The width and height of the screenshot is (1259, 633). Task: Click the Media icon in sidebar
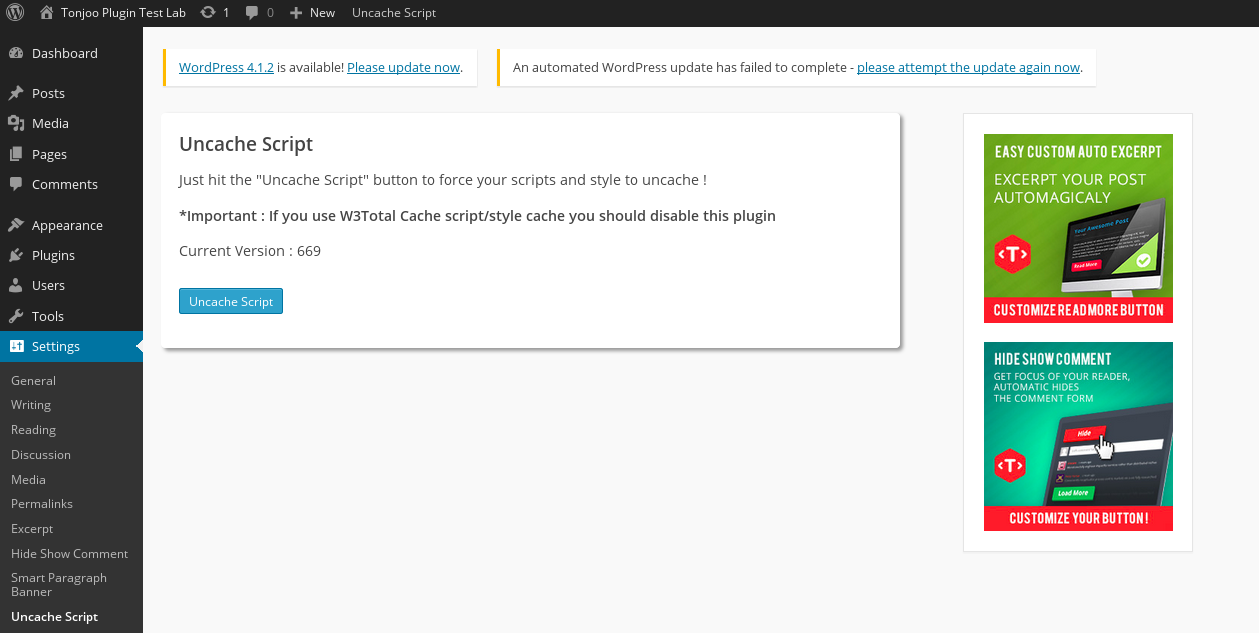point(16,123)
